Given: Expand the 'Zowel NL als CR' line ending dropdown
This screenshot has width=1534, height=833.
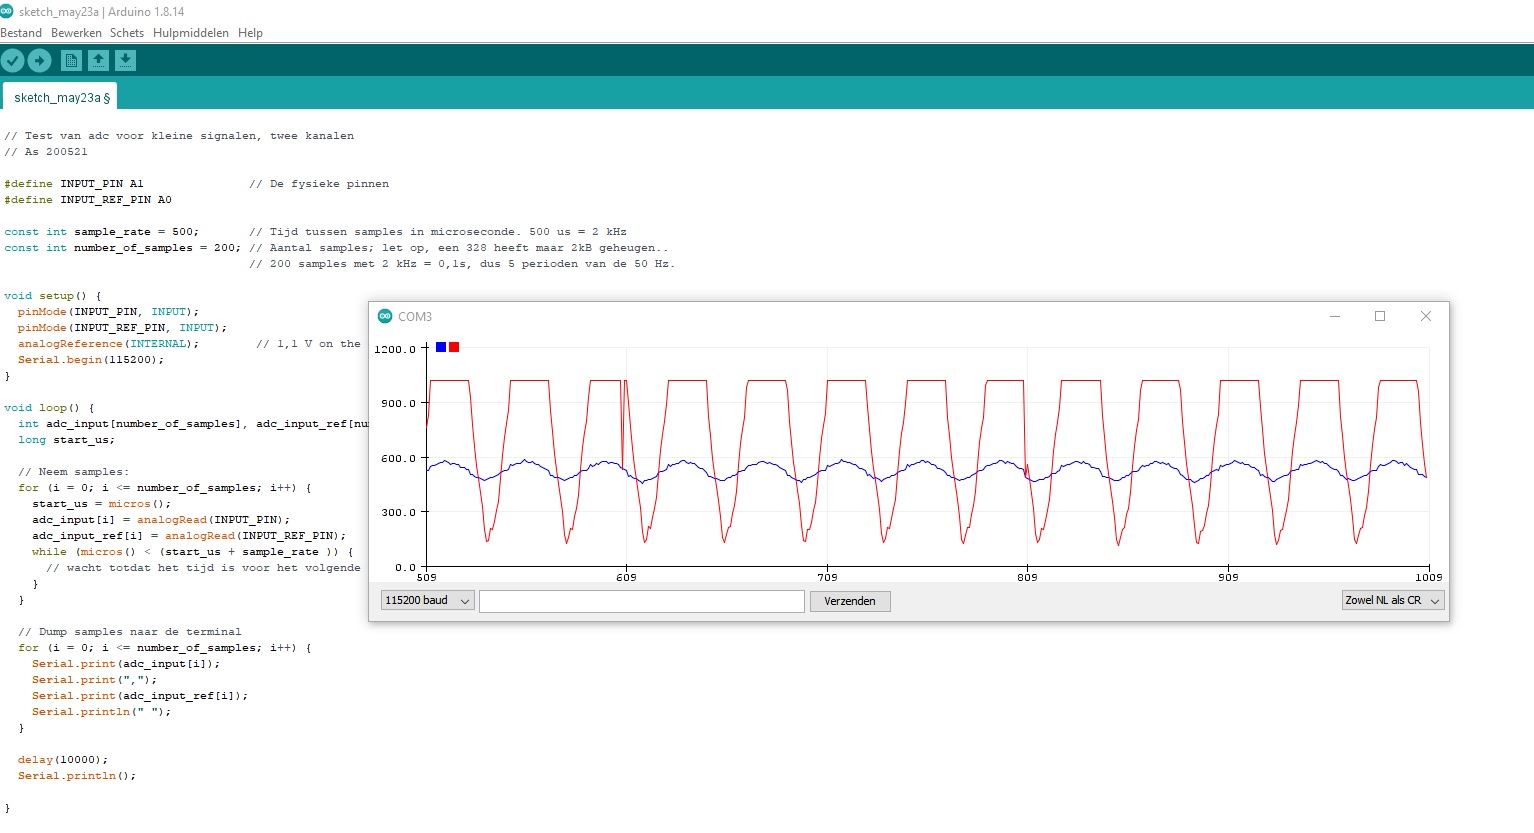Looking at the screenshot, I should click(1393, 600).
